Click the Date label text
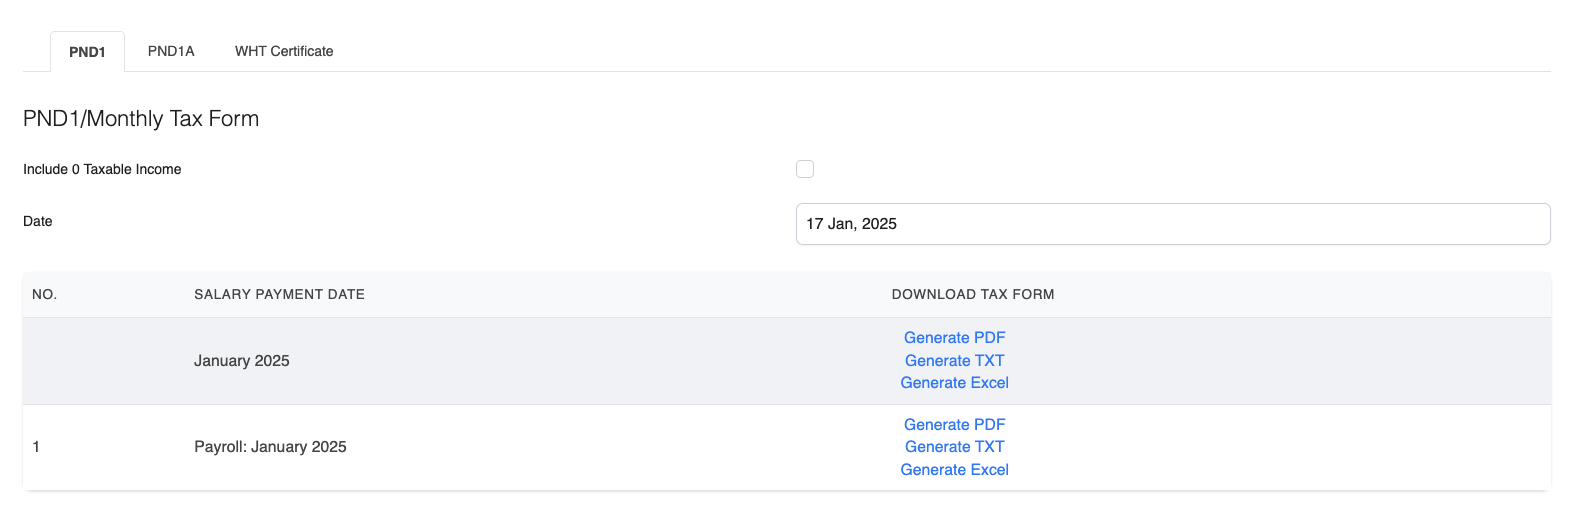The height and width of the screenshot is (508, 1578). [x=38, y=221]
